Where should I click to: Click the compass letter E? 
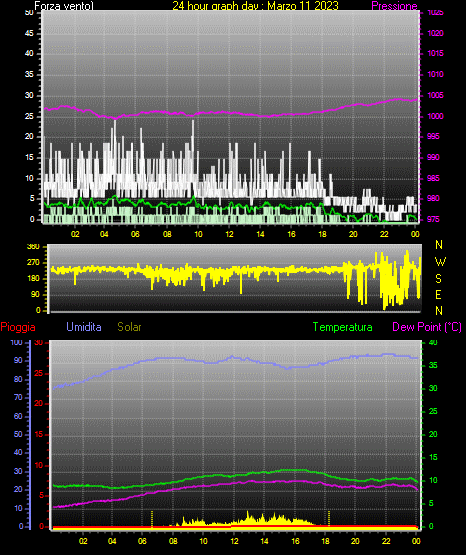[x=438, y=294]
